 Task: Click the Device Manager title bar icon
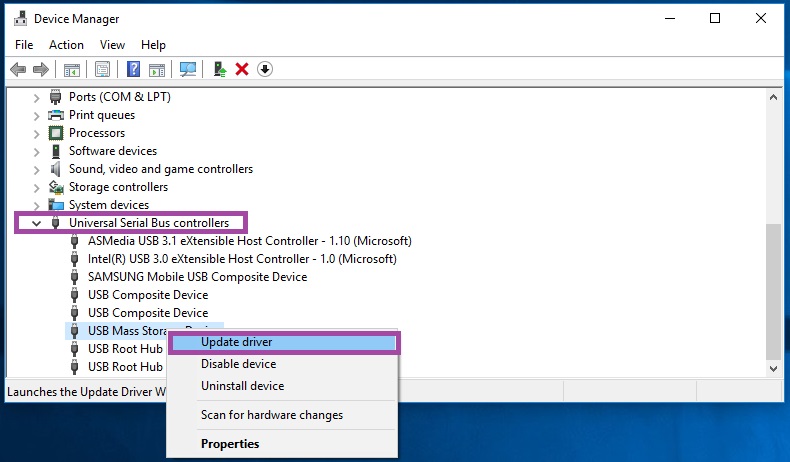pyautogui.click(x=21, y=19)
